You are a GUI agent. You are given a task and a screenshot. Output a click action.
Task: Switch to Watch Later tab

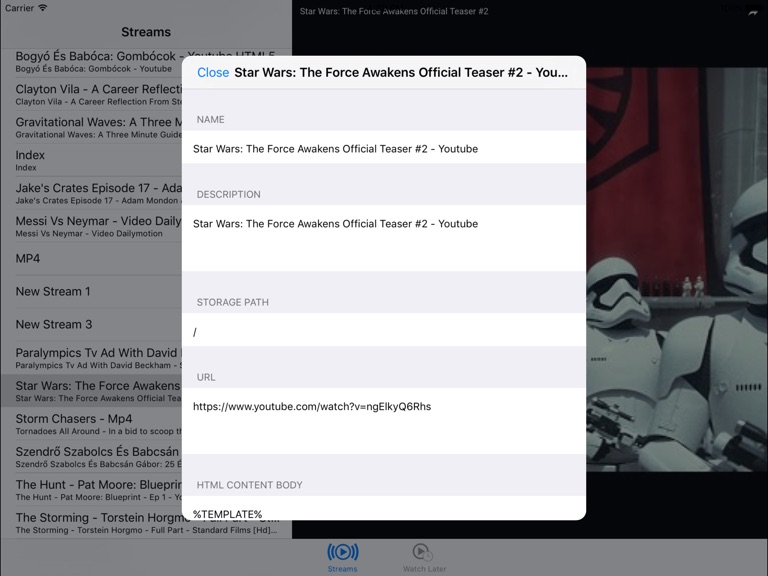click(424, 558)
